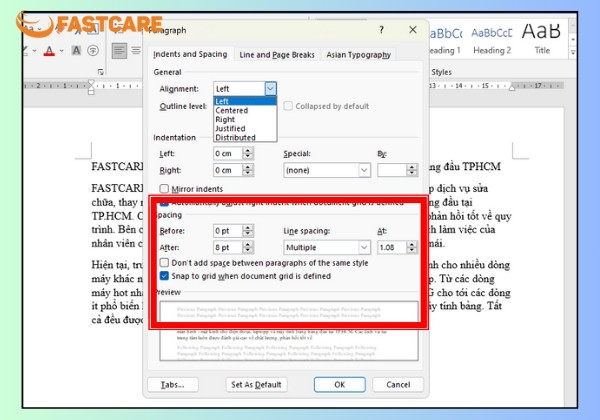Viewport: 600px width, 420px height.
Task: Open the Font Color dropdown arrow
Action: (62, 51)
